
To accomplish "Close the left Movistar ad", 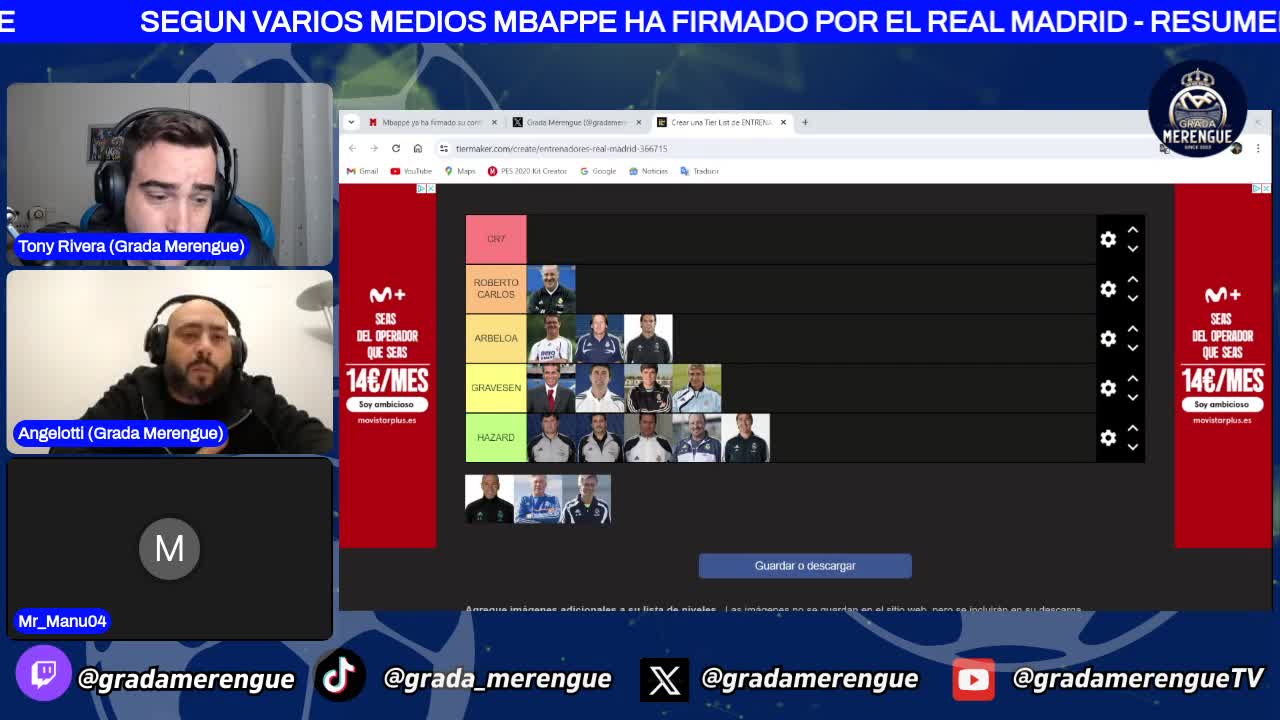I will (x=431, y=188).
